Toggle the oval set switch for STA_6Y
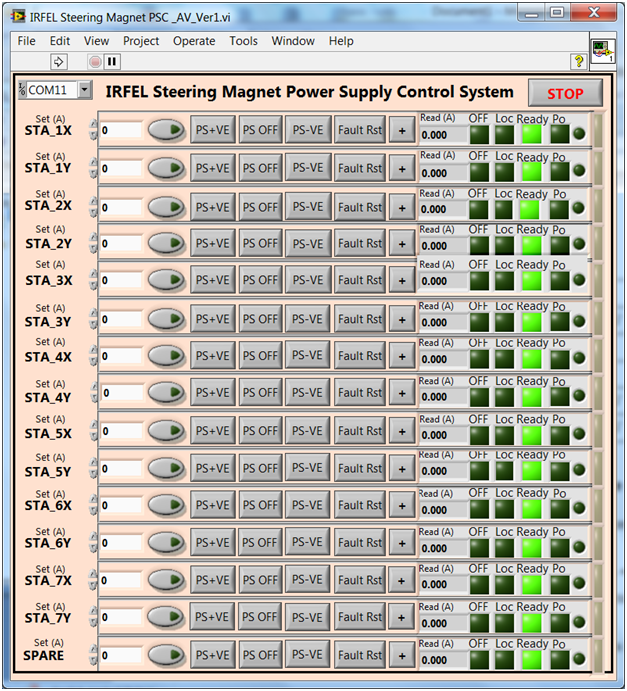627x691 pixels. (x=166, y=543)
